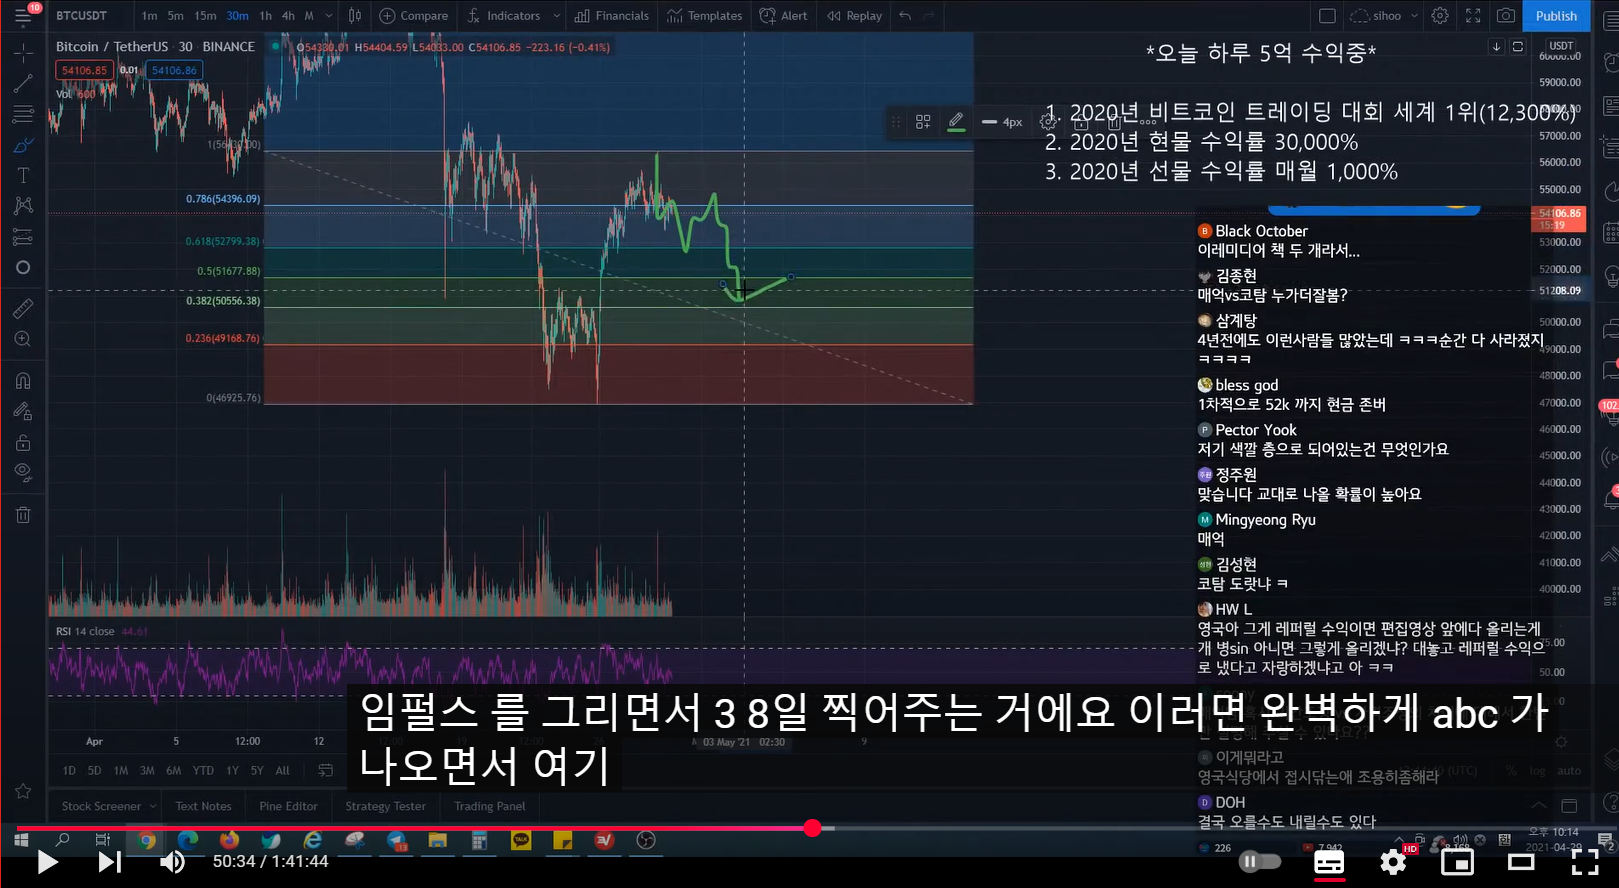Undo the last chart action
The image size is (1619, 888).
click(905, 16)
